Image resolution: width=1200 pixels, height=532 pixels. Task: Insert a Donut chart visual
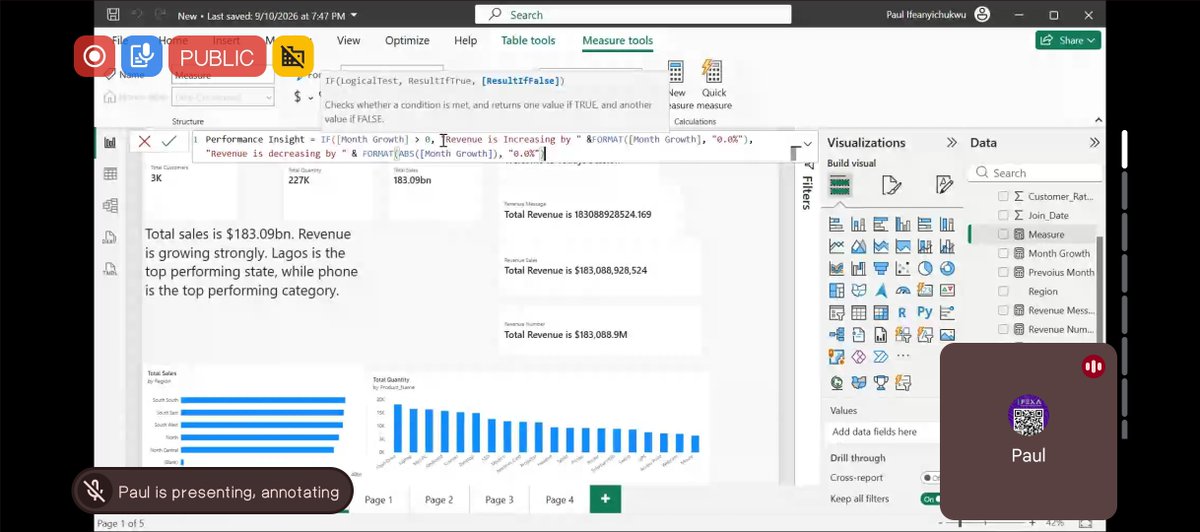click(947, 268)
